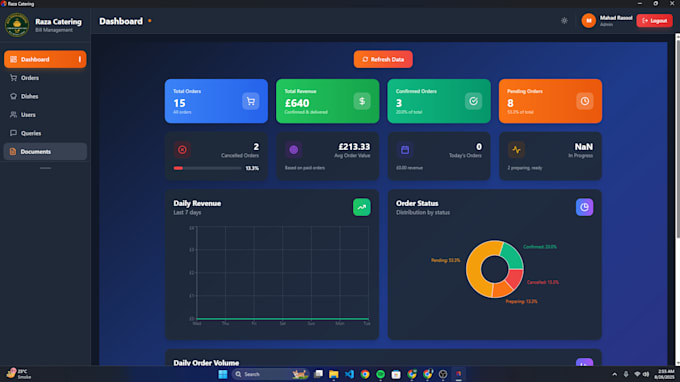Click the Cancelled Orders progress bar
Viewport: 680px width, 382px height.
207,168
